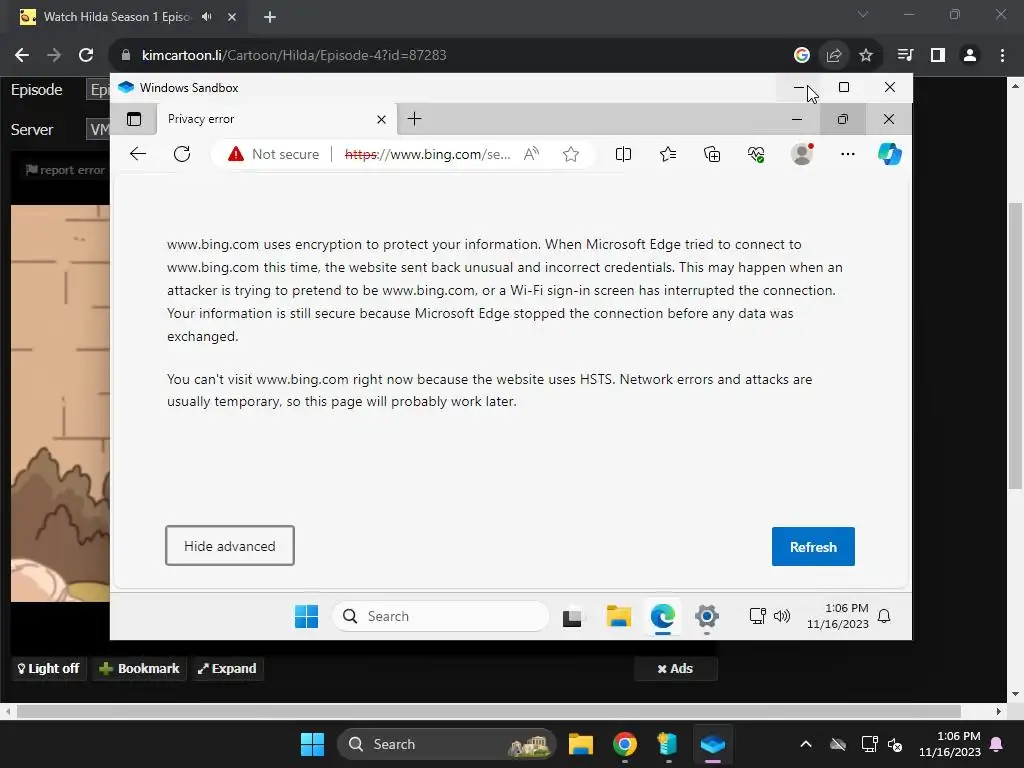Click Sandbox clock showing 1:06 PM
This screenshot has width=1024, height=768.
pyautogui.click(x=838, y=616)
